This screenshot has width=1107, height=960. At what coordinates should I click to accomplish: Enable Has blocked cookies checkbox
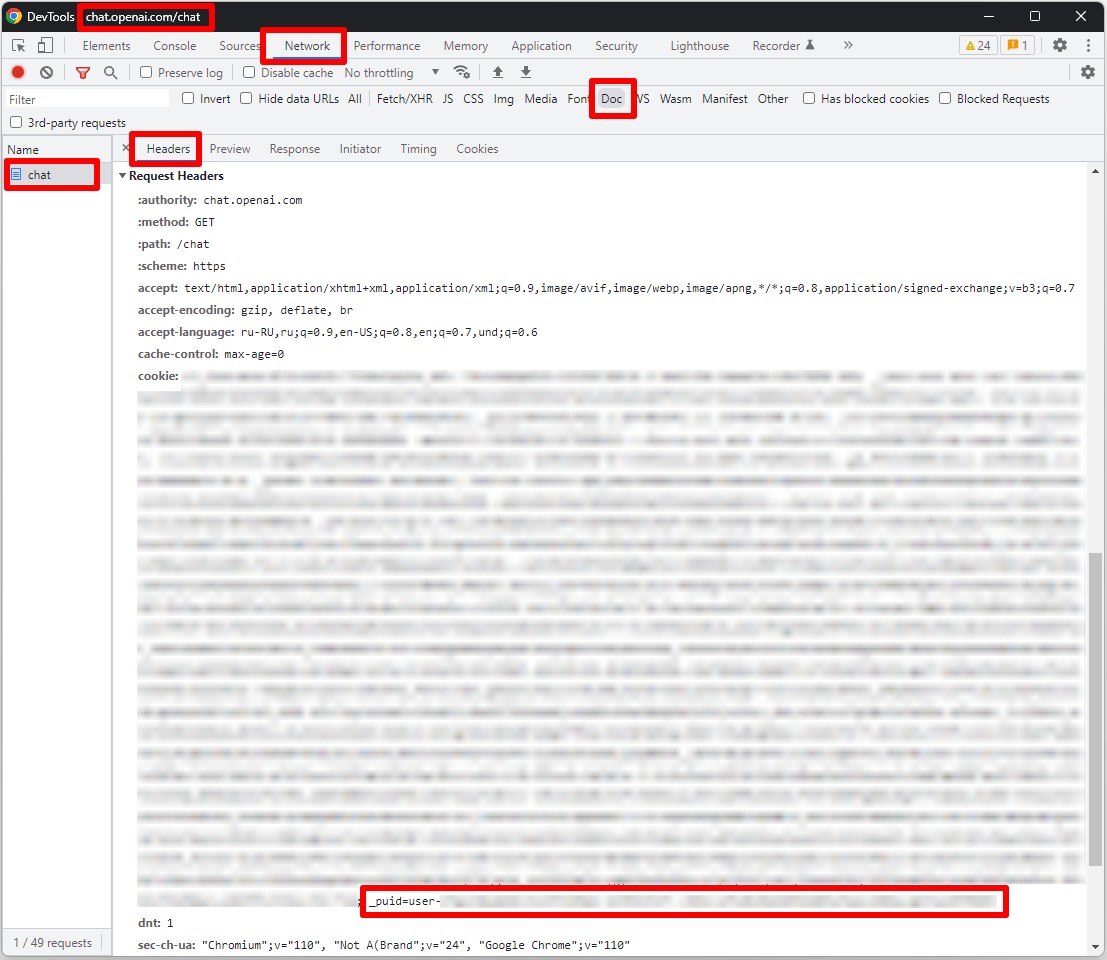point(809,98)
